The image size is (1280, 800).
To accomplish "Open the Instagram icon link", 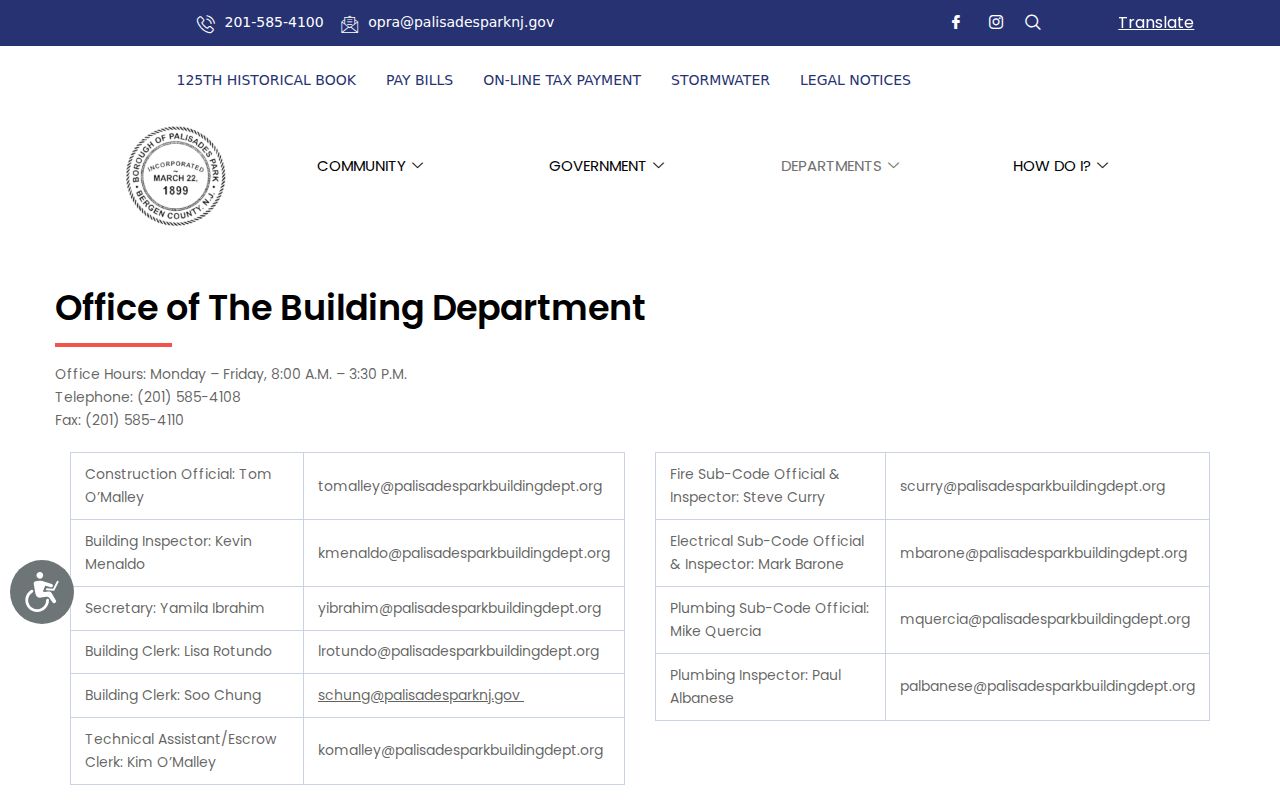I will click(996, 22).
